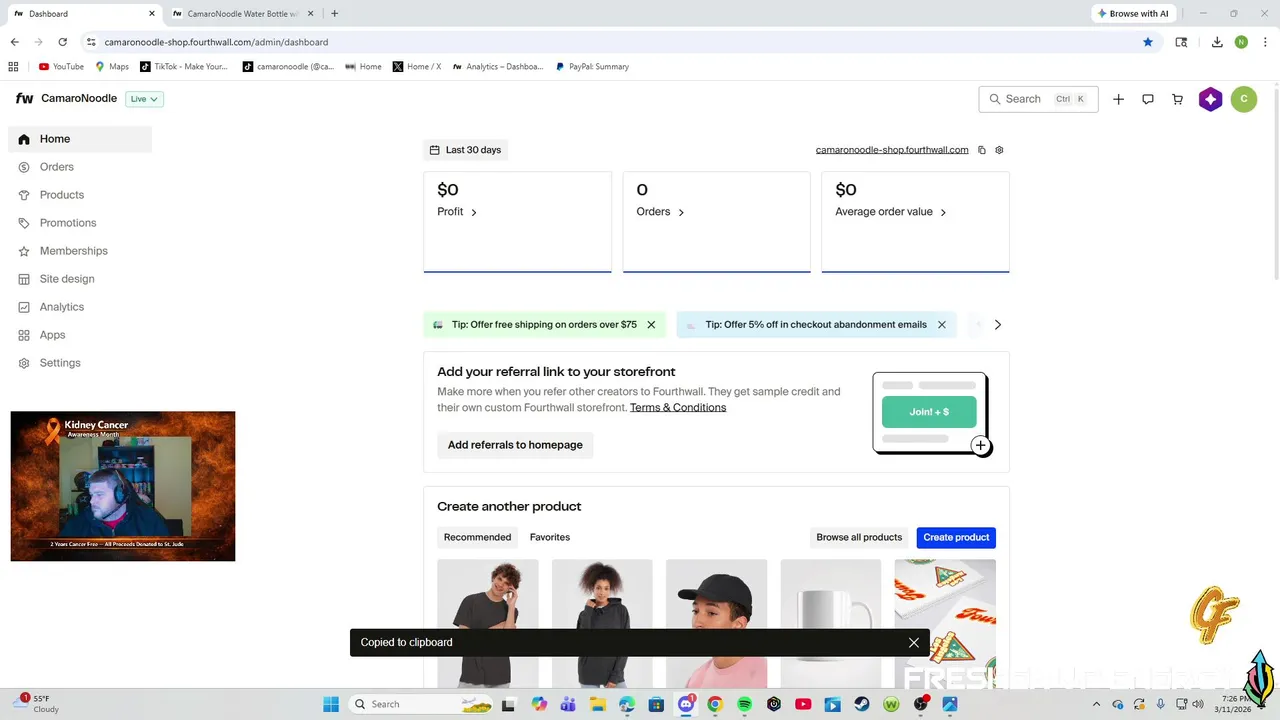Open the Windows Start menu

tap(331, 704)
